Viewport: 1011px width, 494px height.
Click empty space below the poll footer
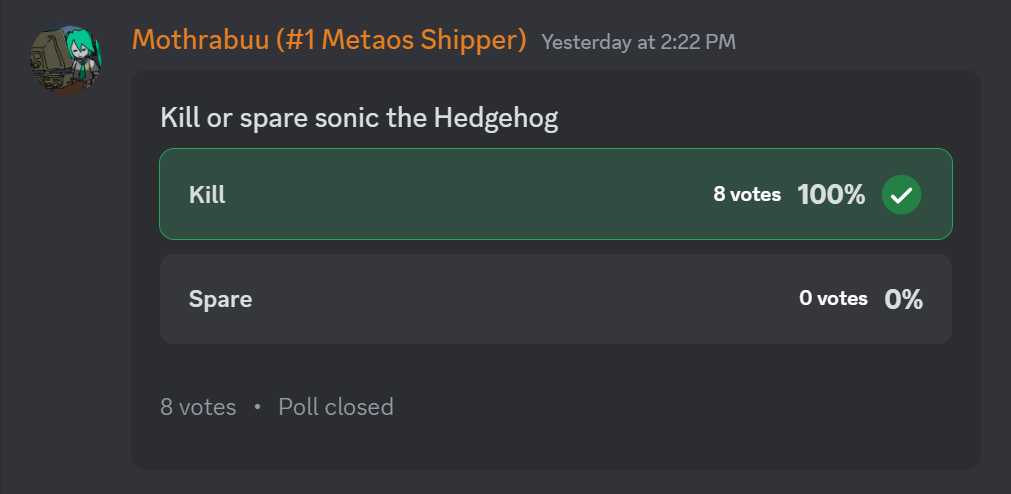555,446
